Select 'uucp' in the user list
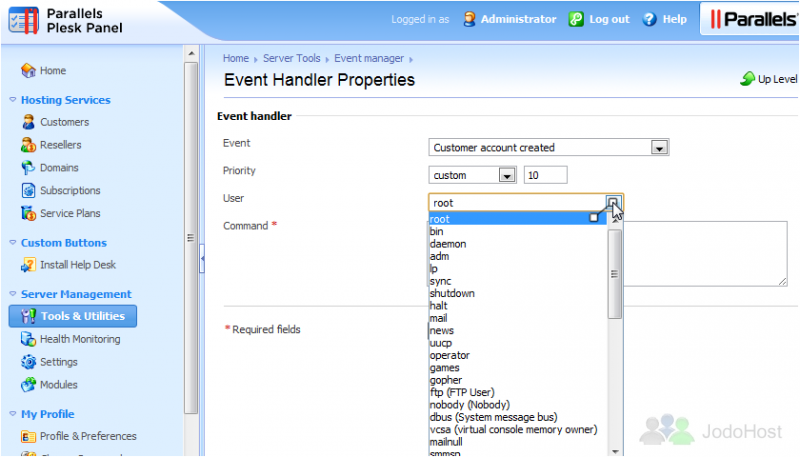The width and height of the screenshot is (800, 457). [518, 343]
